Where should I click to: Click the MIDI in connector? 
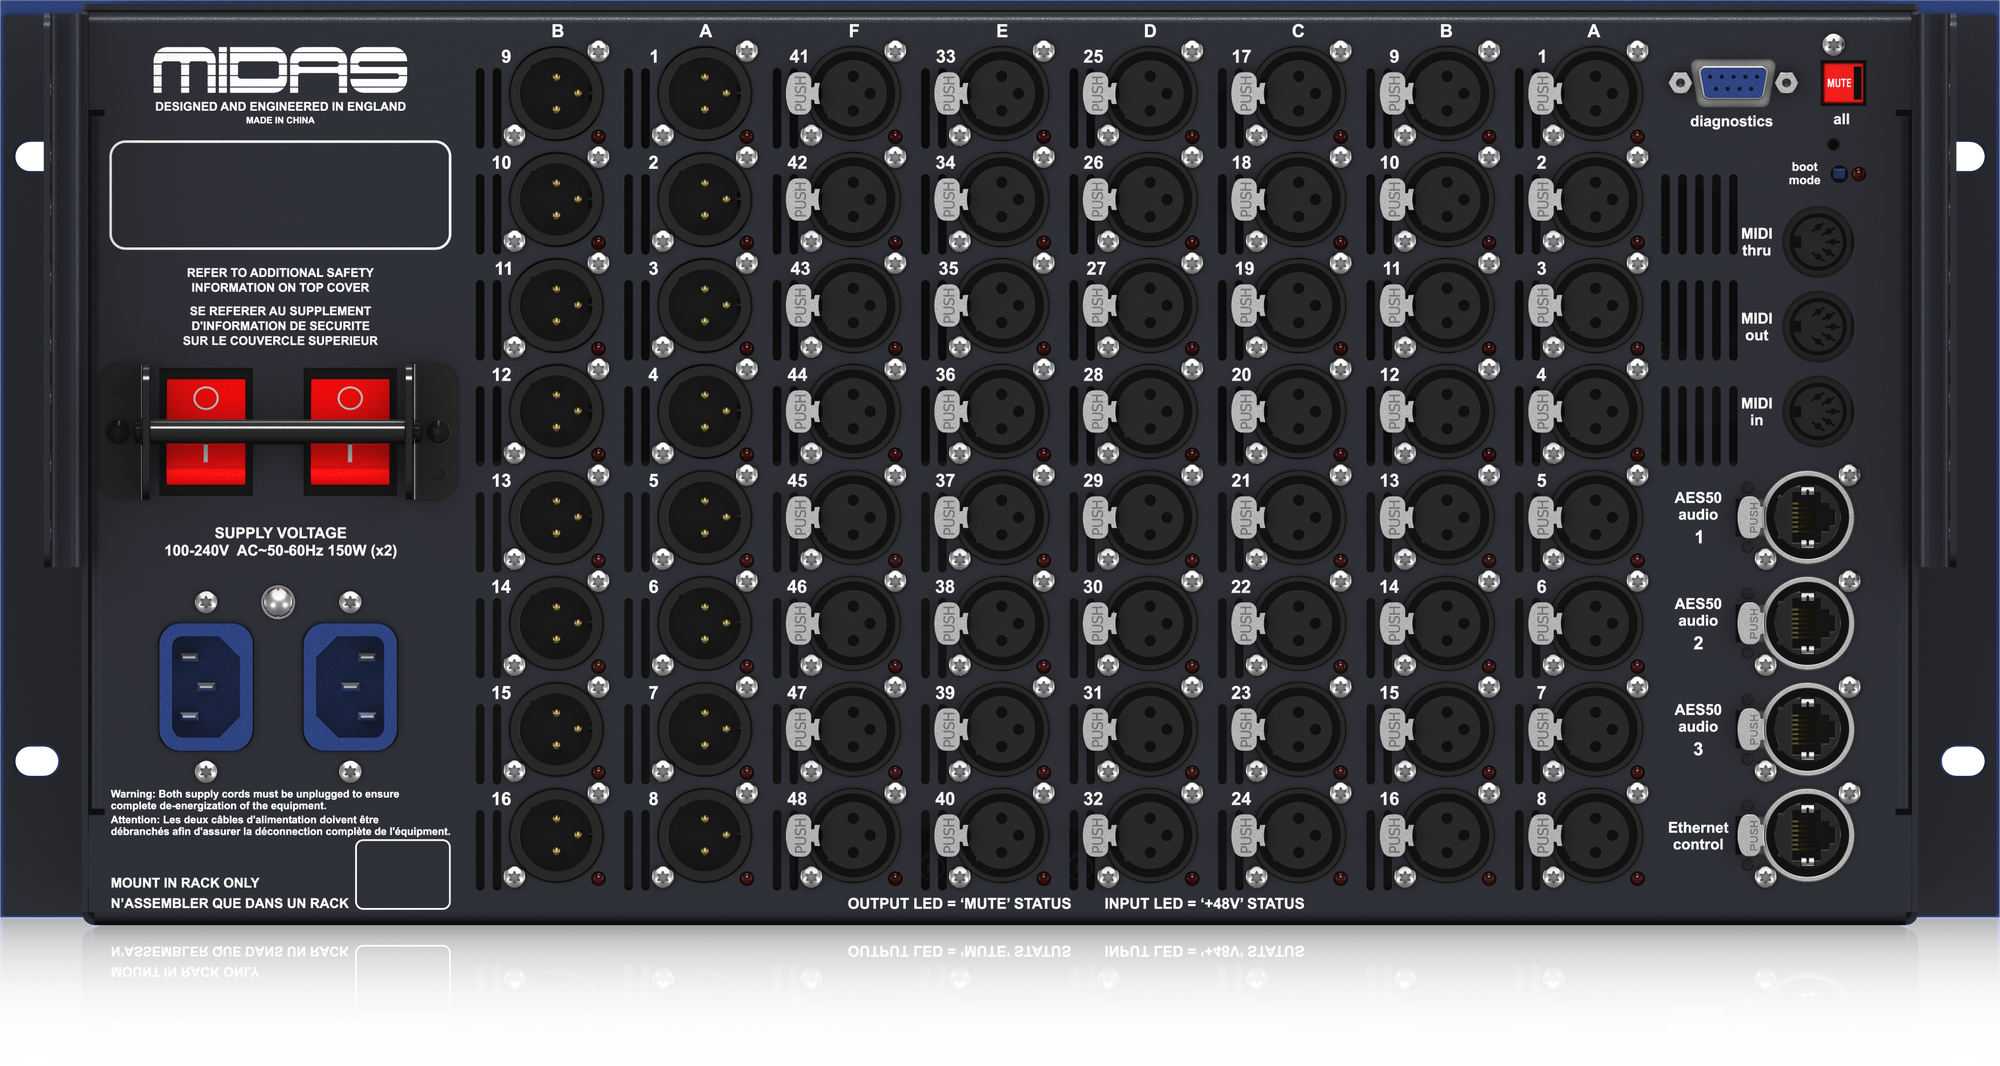coord(1818,411)
